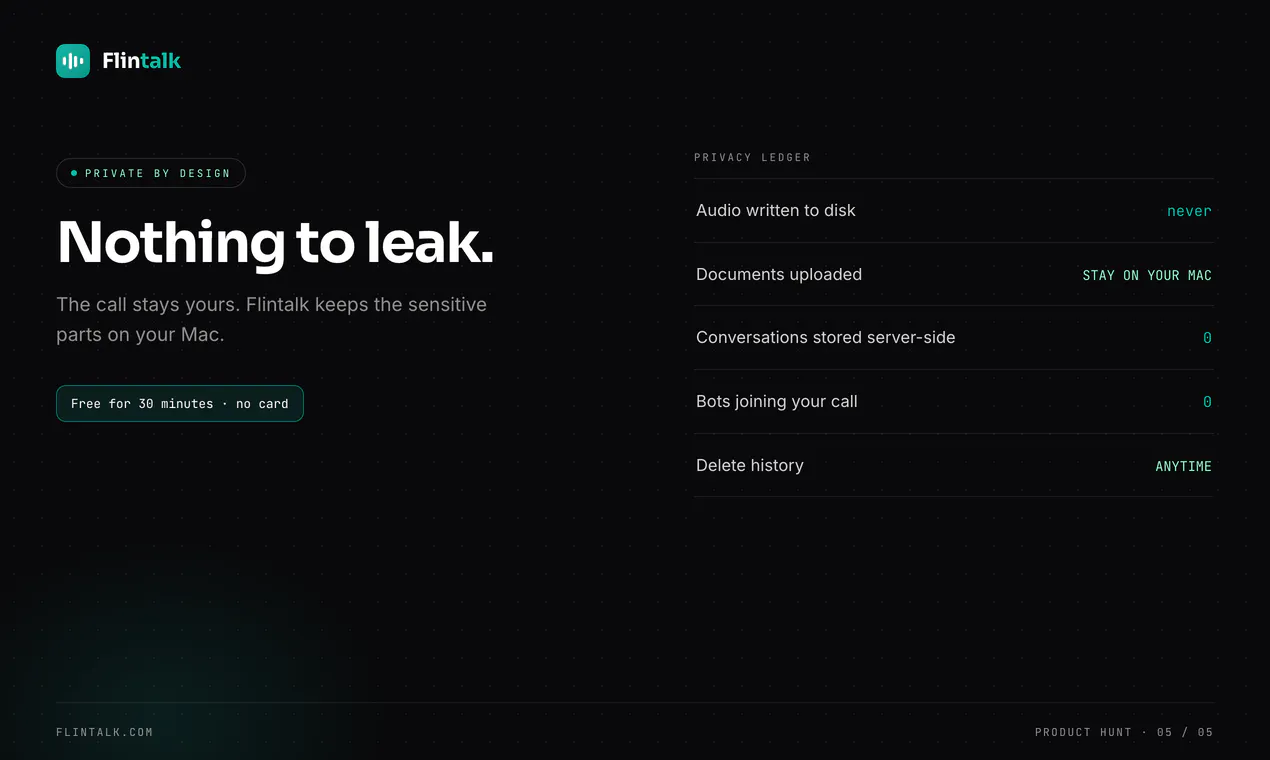Screen dimensions: 1270x760
Task: Click the 'ANYTIME' value
Action: click(1183, 466)
